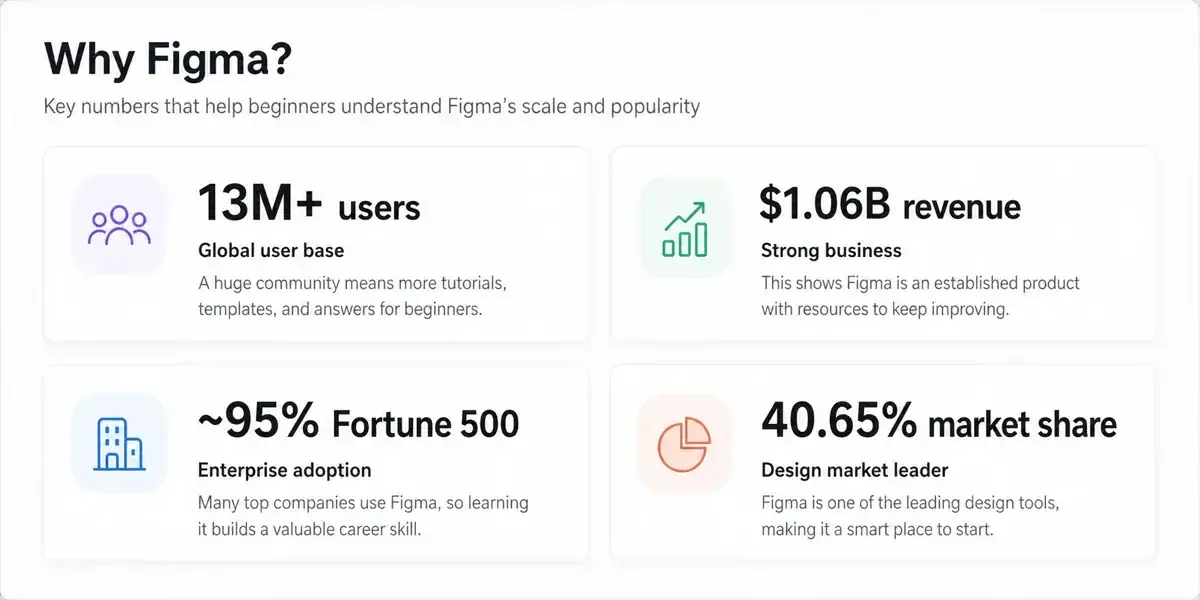Click the words 'market share' beside 40.65%
Viewport: 1200px width, 600px height.
pos(1022,424)
